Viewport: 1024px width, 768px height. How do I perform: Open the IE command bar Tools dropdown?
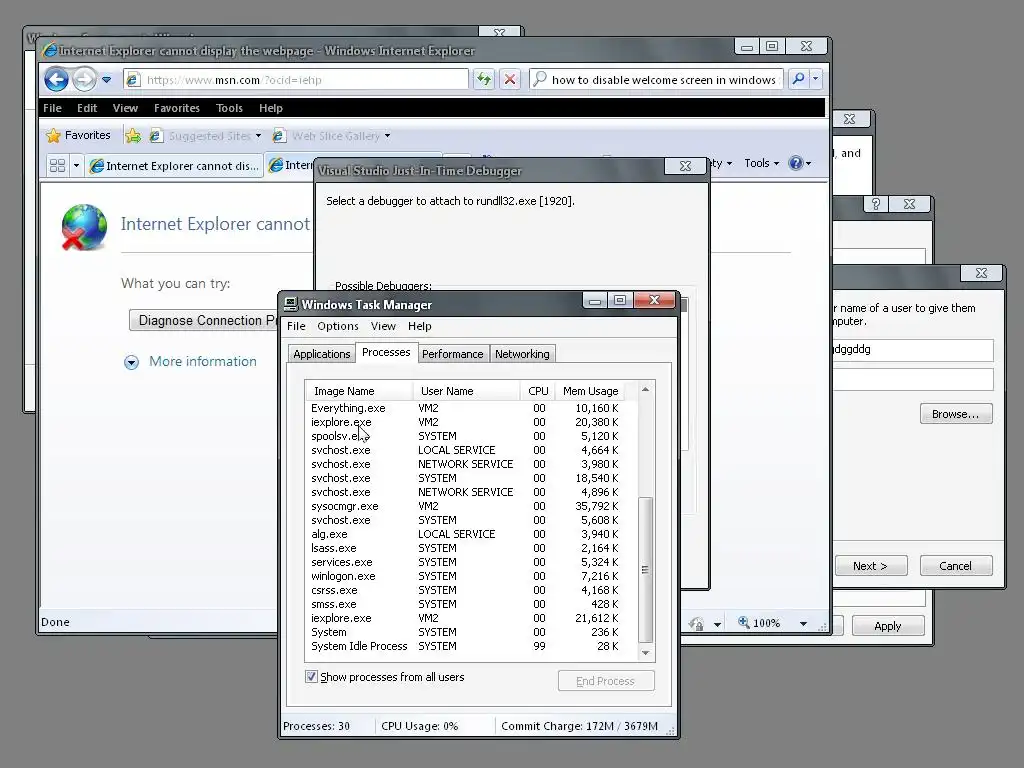[761, 163]
